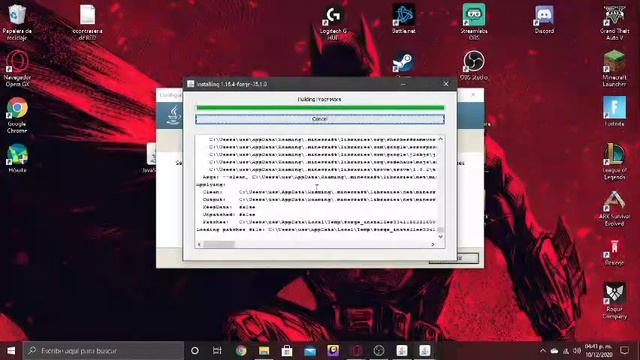Viewport: 640px width, 360px height.
Task: Click the taskbar search box
Action: (x=103, y=351)
